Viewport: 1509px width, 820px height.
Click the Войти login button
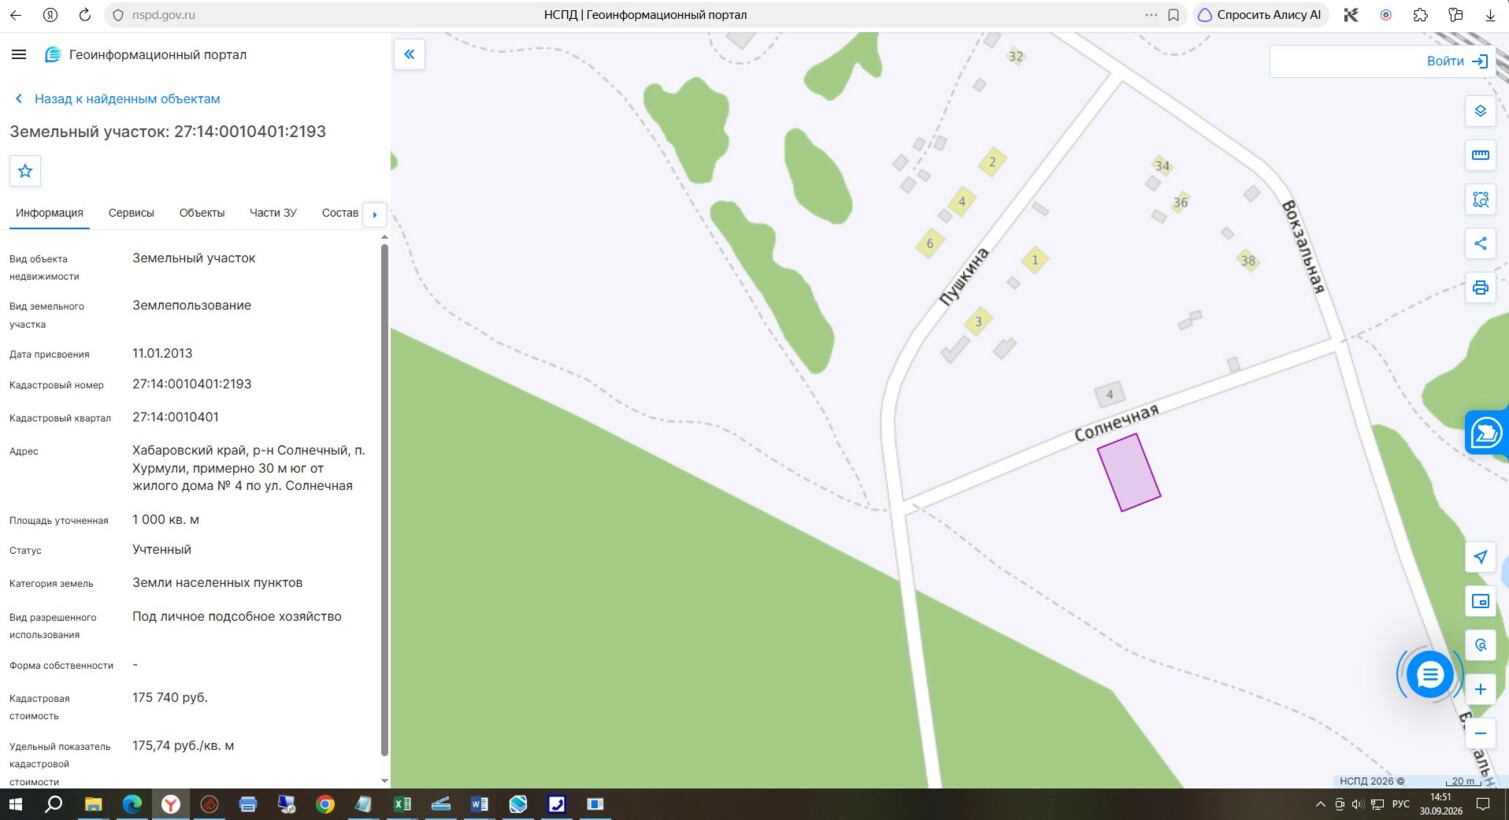pyautogui.click(x=1457, y=61)
